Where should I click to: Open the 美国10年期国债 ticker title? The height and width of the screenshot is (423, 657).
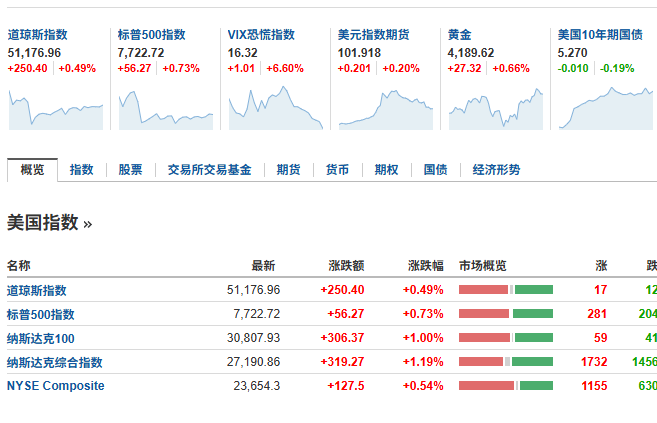click(600, 34)
